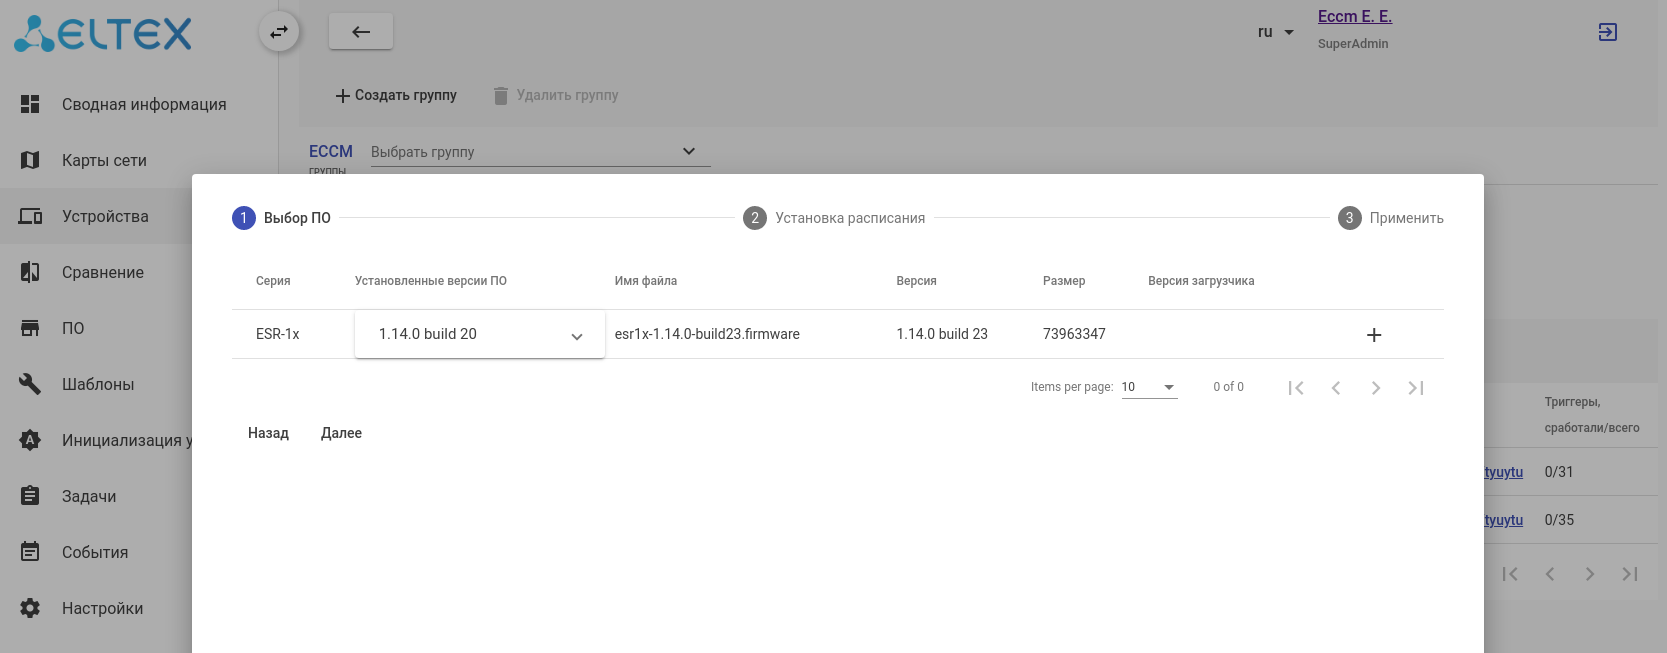The image size is (1667, 653).
Task: Expand the Выбрать группу dropdown
Action: coord(539,152)
